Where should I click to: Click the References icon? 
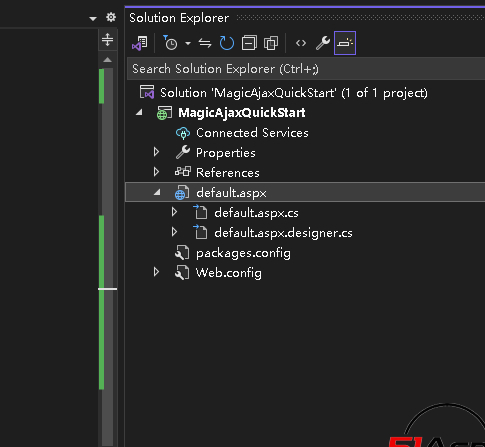coord(183,172)
